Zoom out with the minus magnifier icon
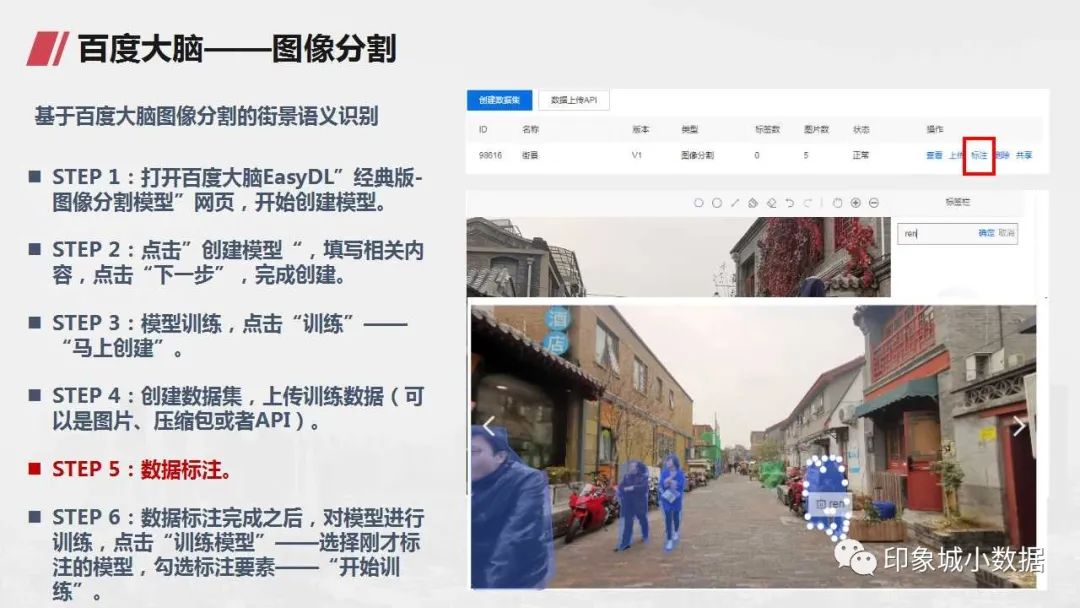 [x=874, y=203]
